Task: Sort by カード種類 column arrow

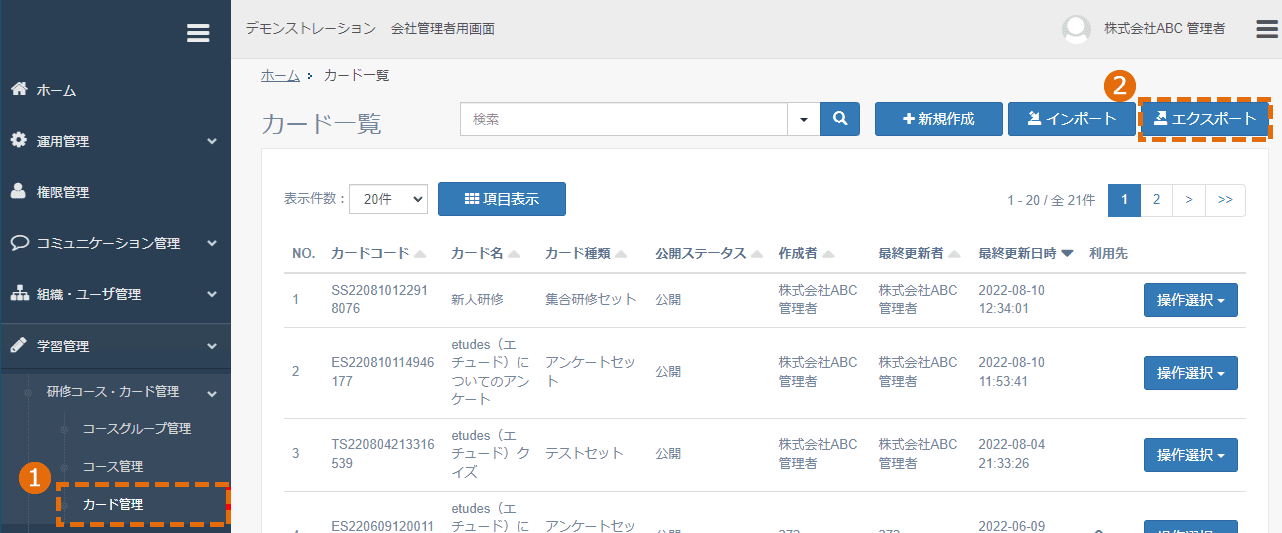Action: [x=621, y=254]
